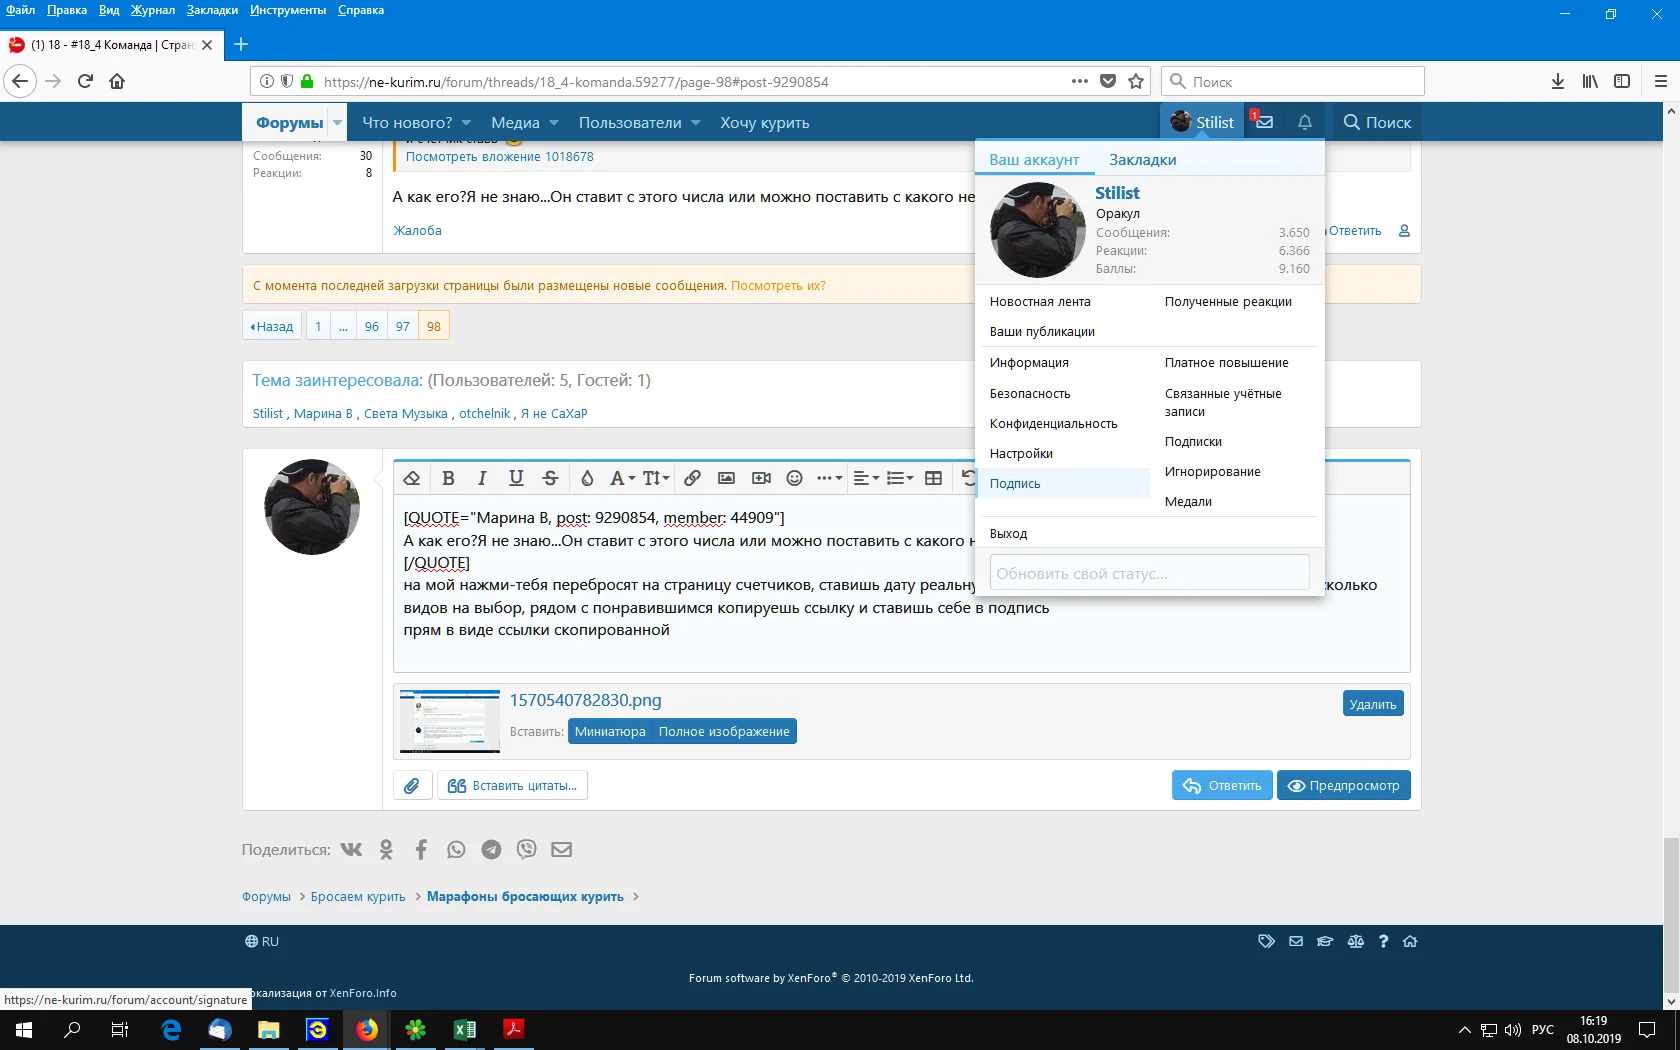The image size is (1680, 1050).
Task: Click the status update input field
Action: point(1149,574)
